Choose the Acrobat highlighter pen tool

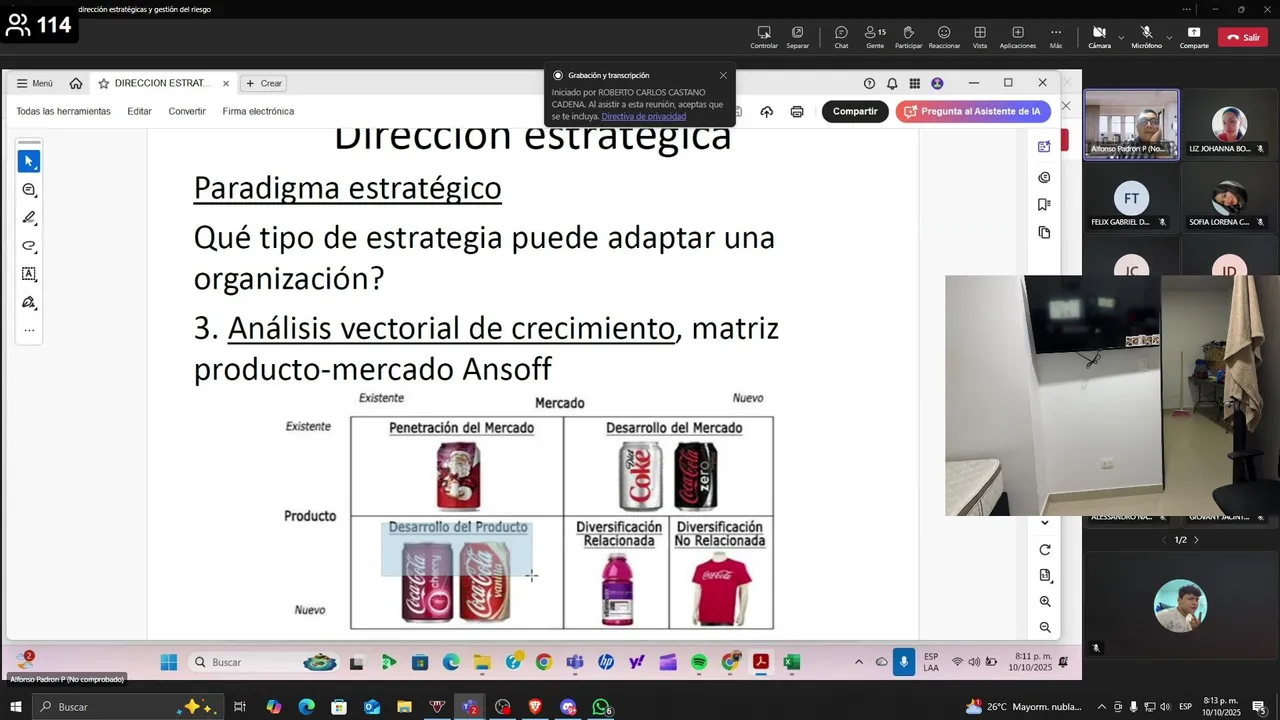point(28,217)
